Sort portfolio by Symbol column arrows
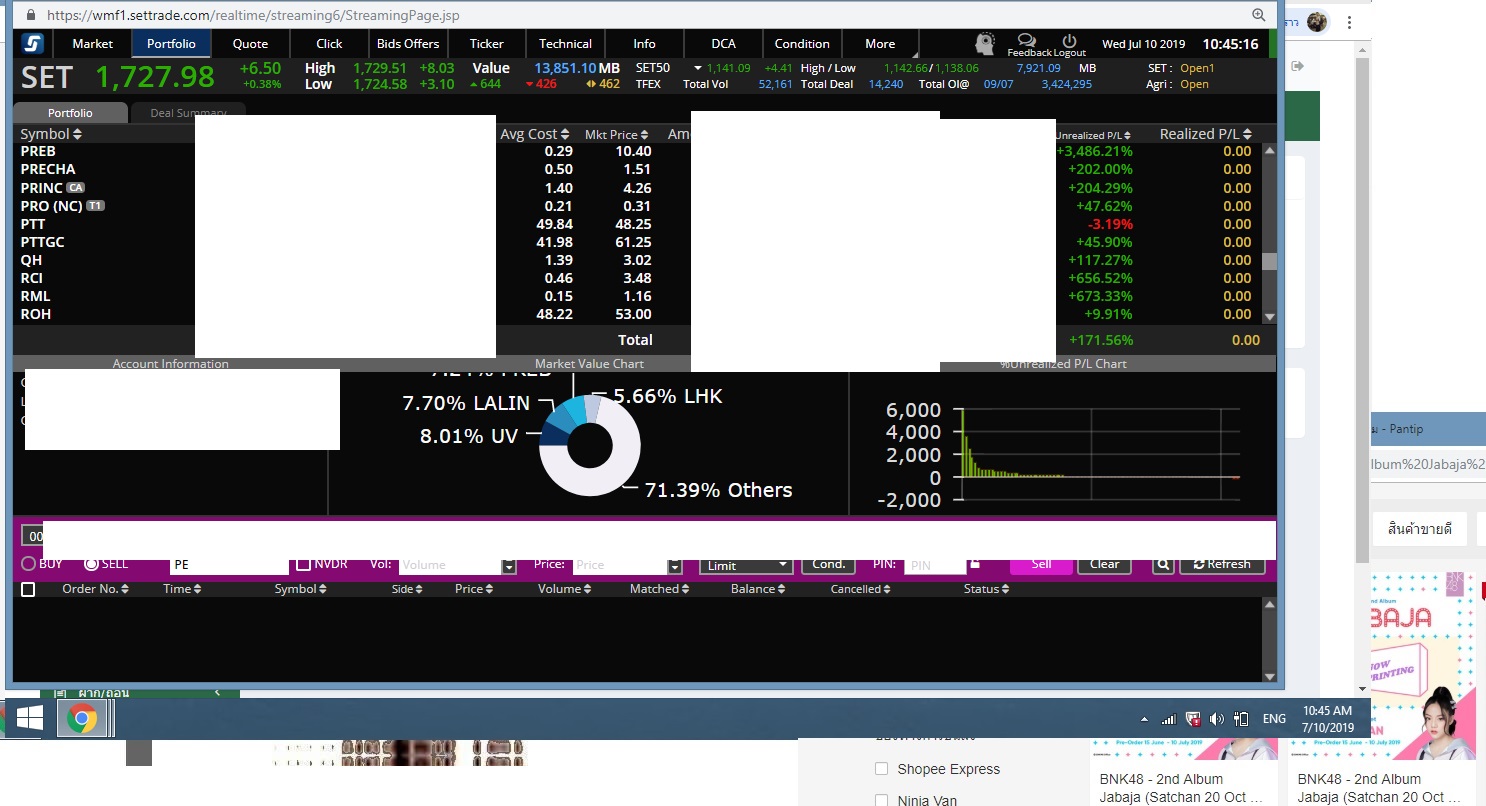The height and width of the screenshot is (806, 1486). [x=77, y=134]
